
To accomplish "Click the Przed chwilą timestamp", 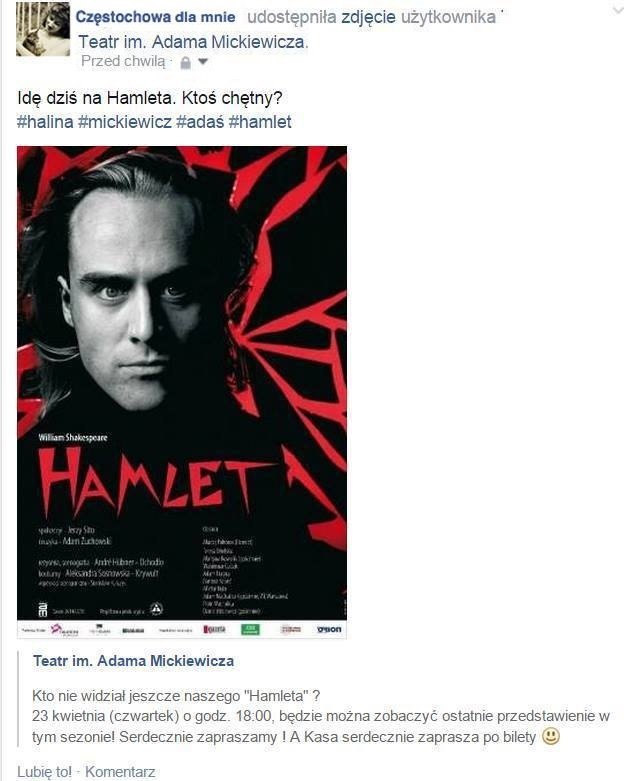I will coord(123,61).
